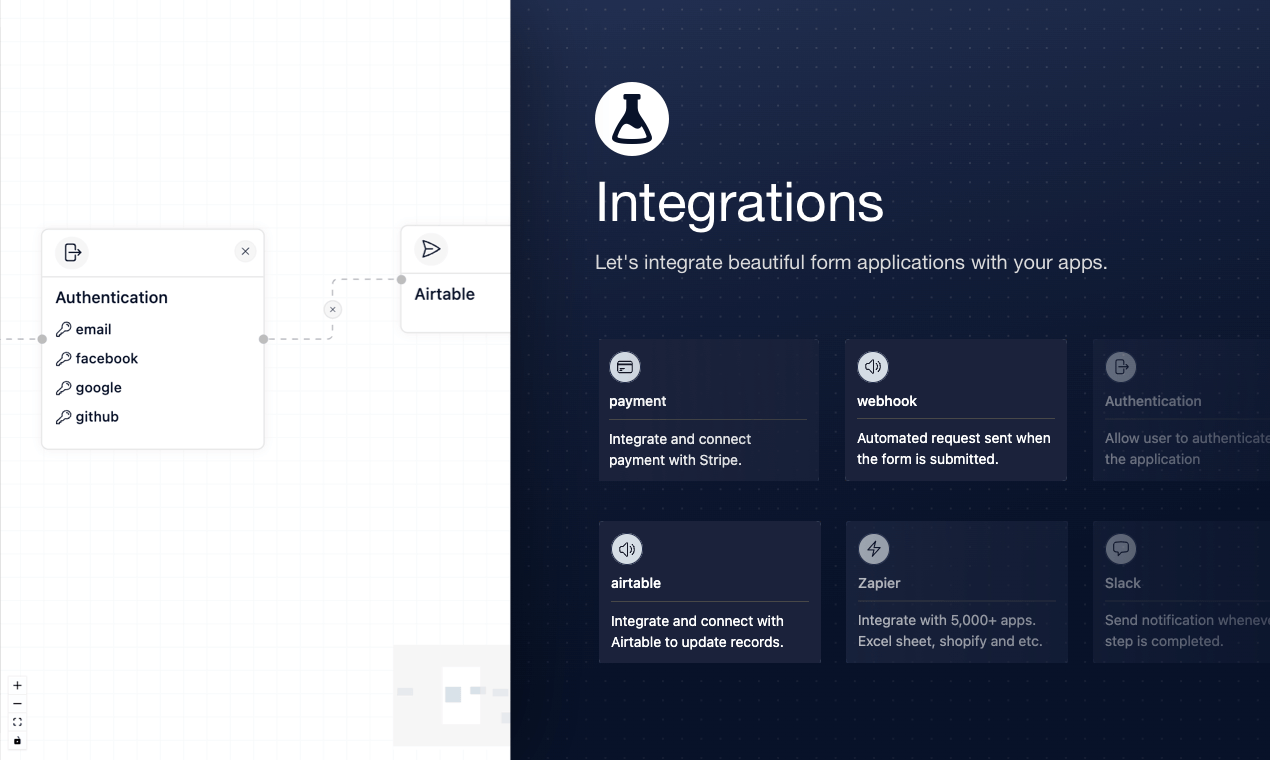Viewport: 1270px width, 760px height.
Task: Click the chat bubble icon on Slack card
Action: (1120, 549)
